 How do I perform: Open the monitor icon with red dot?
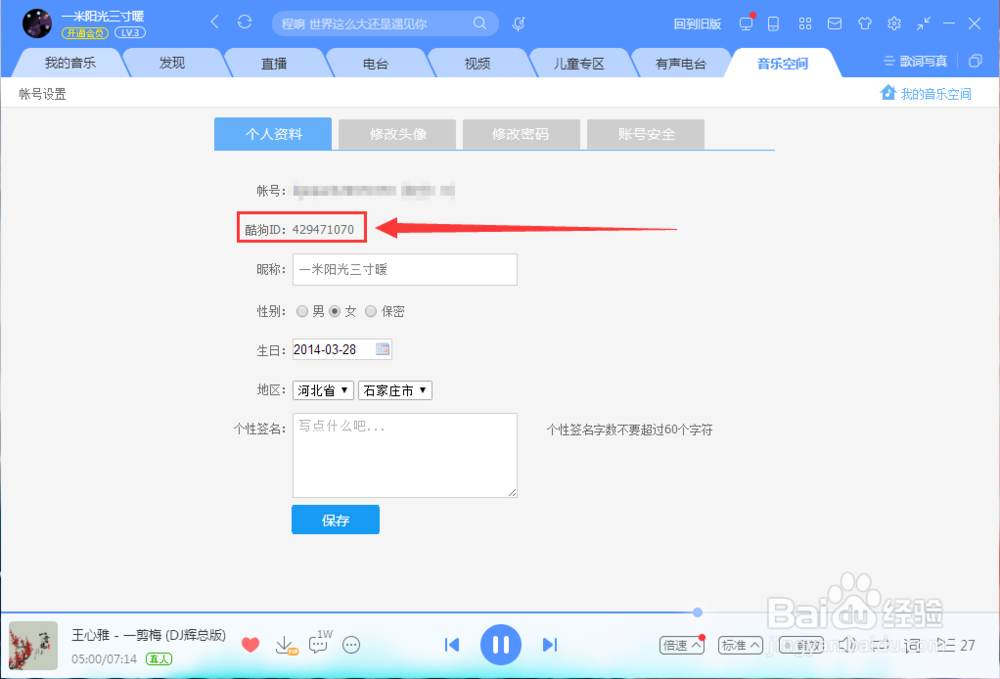(746, 24)
